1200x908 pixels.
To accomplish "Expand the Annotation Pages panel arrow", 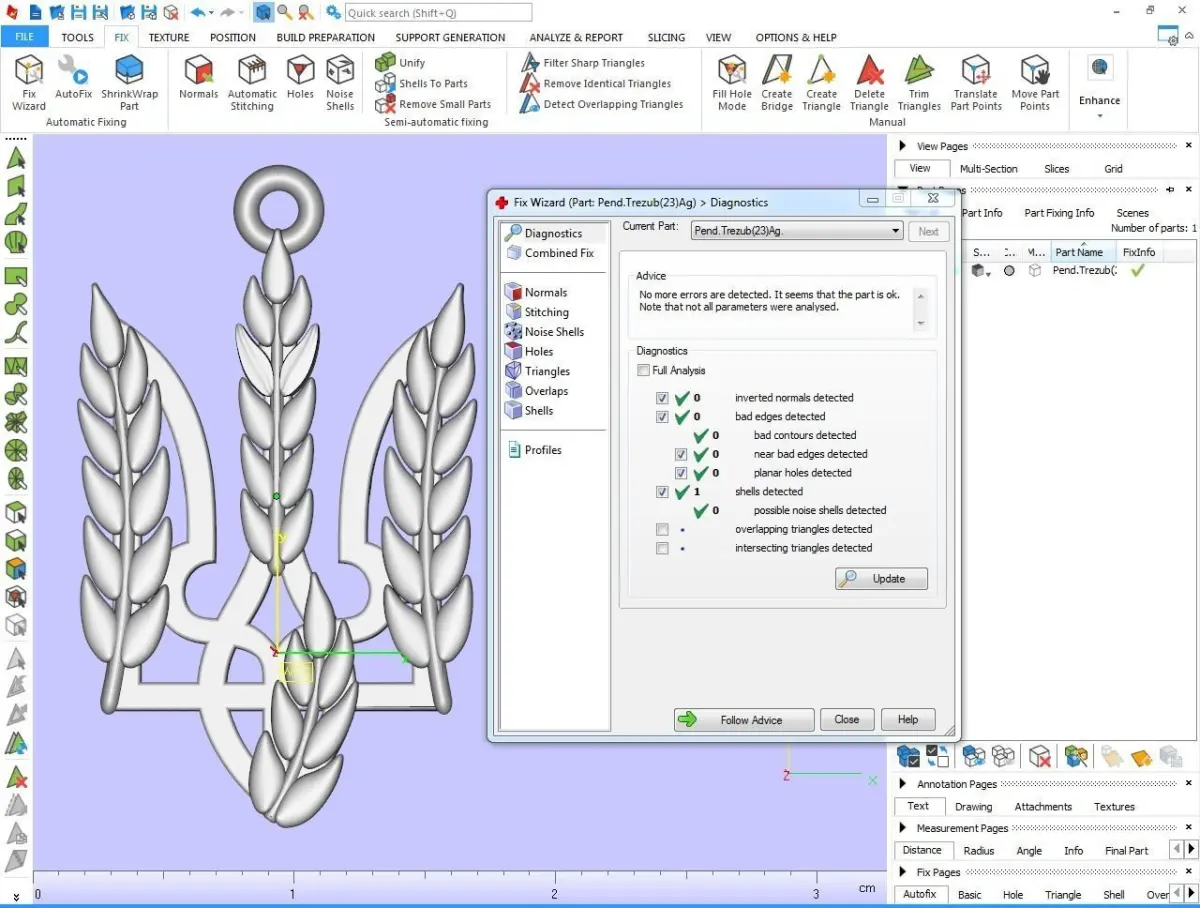I will click(902, 784).
